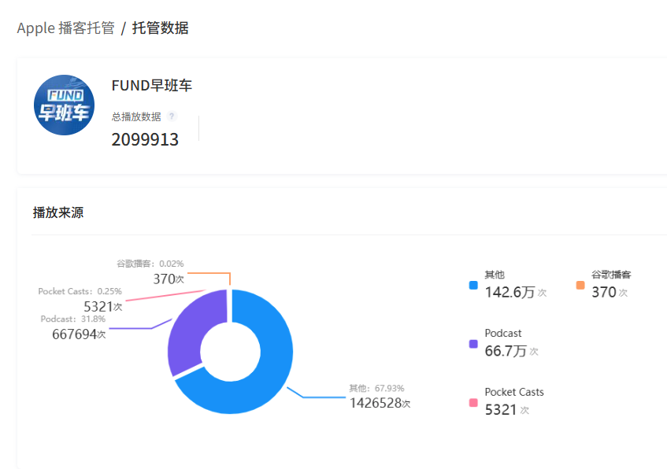Image resolution: width=667 pixels, height=469 pixels.
Task: Click the 667694次 chart data label
Action: 79,334
